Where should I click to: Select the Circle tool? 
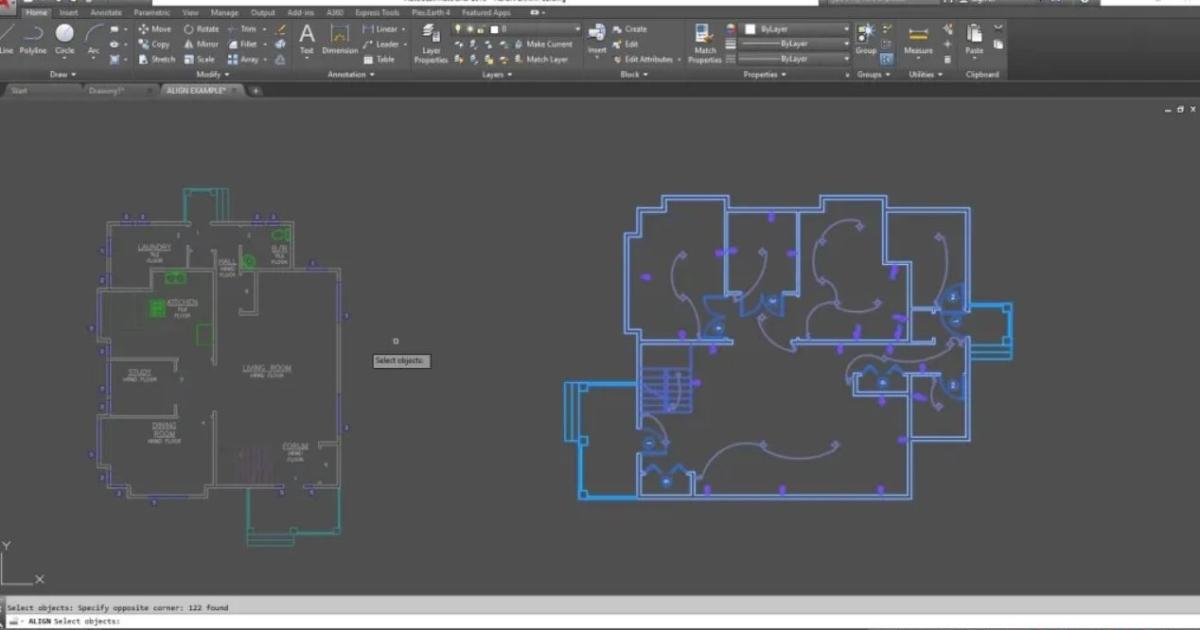click(x=65, y=38)
